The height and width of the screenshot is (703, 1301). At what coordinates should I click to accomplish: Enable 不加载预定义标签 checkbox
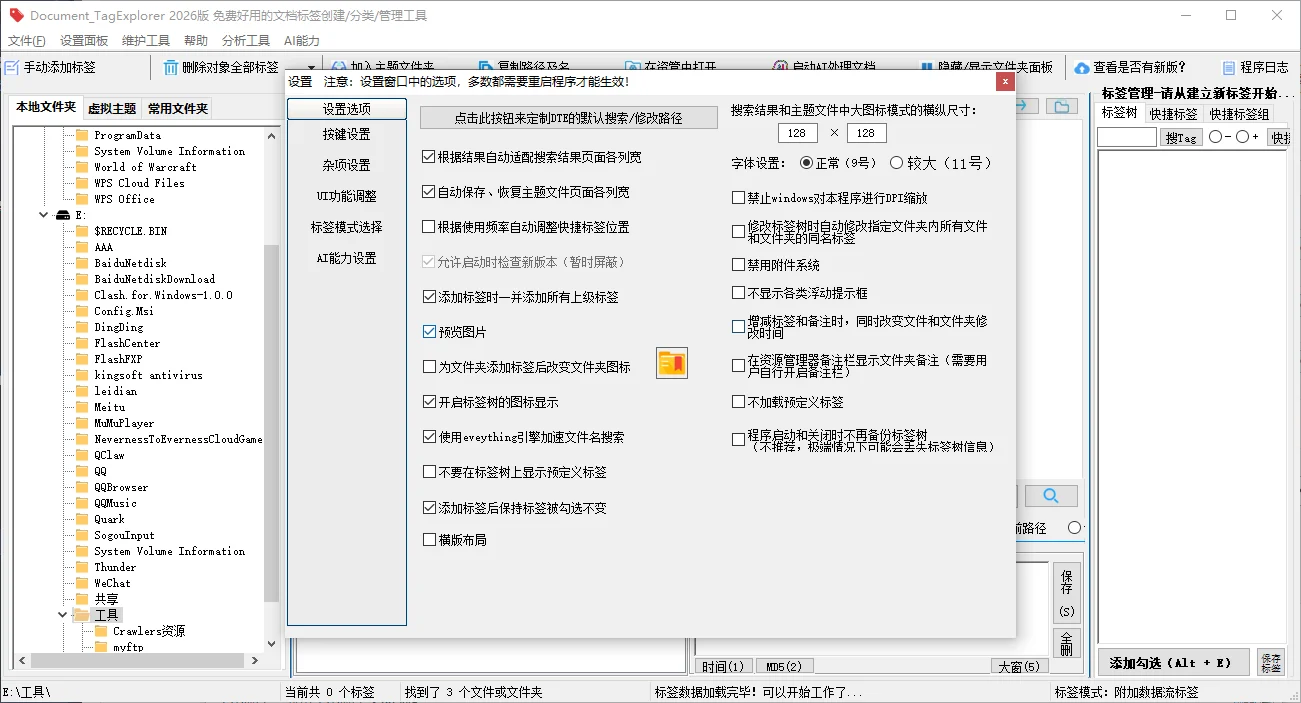click(738, 402)
